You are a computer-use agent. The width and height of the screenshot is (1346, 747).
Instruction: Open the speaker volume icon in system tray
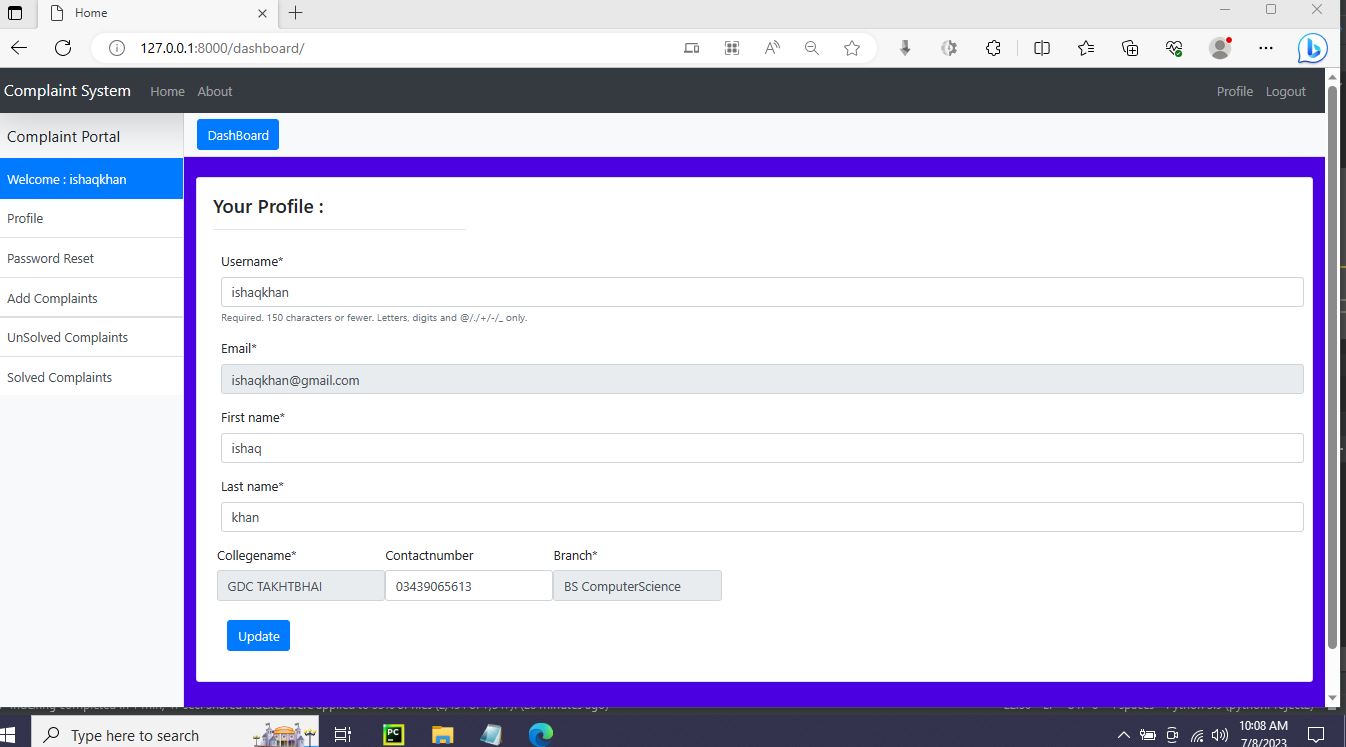(1218, 734)
